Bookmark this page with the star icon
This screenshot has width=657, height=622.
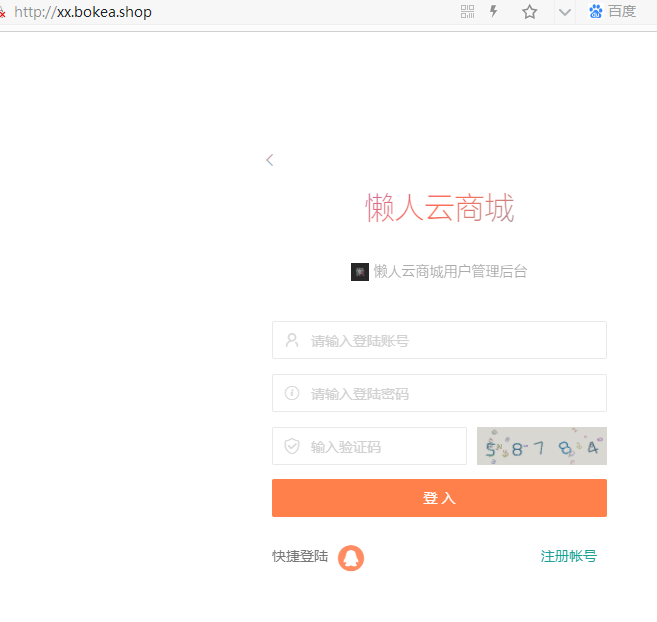pyautogui.click(x=530, y=12)
